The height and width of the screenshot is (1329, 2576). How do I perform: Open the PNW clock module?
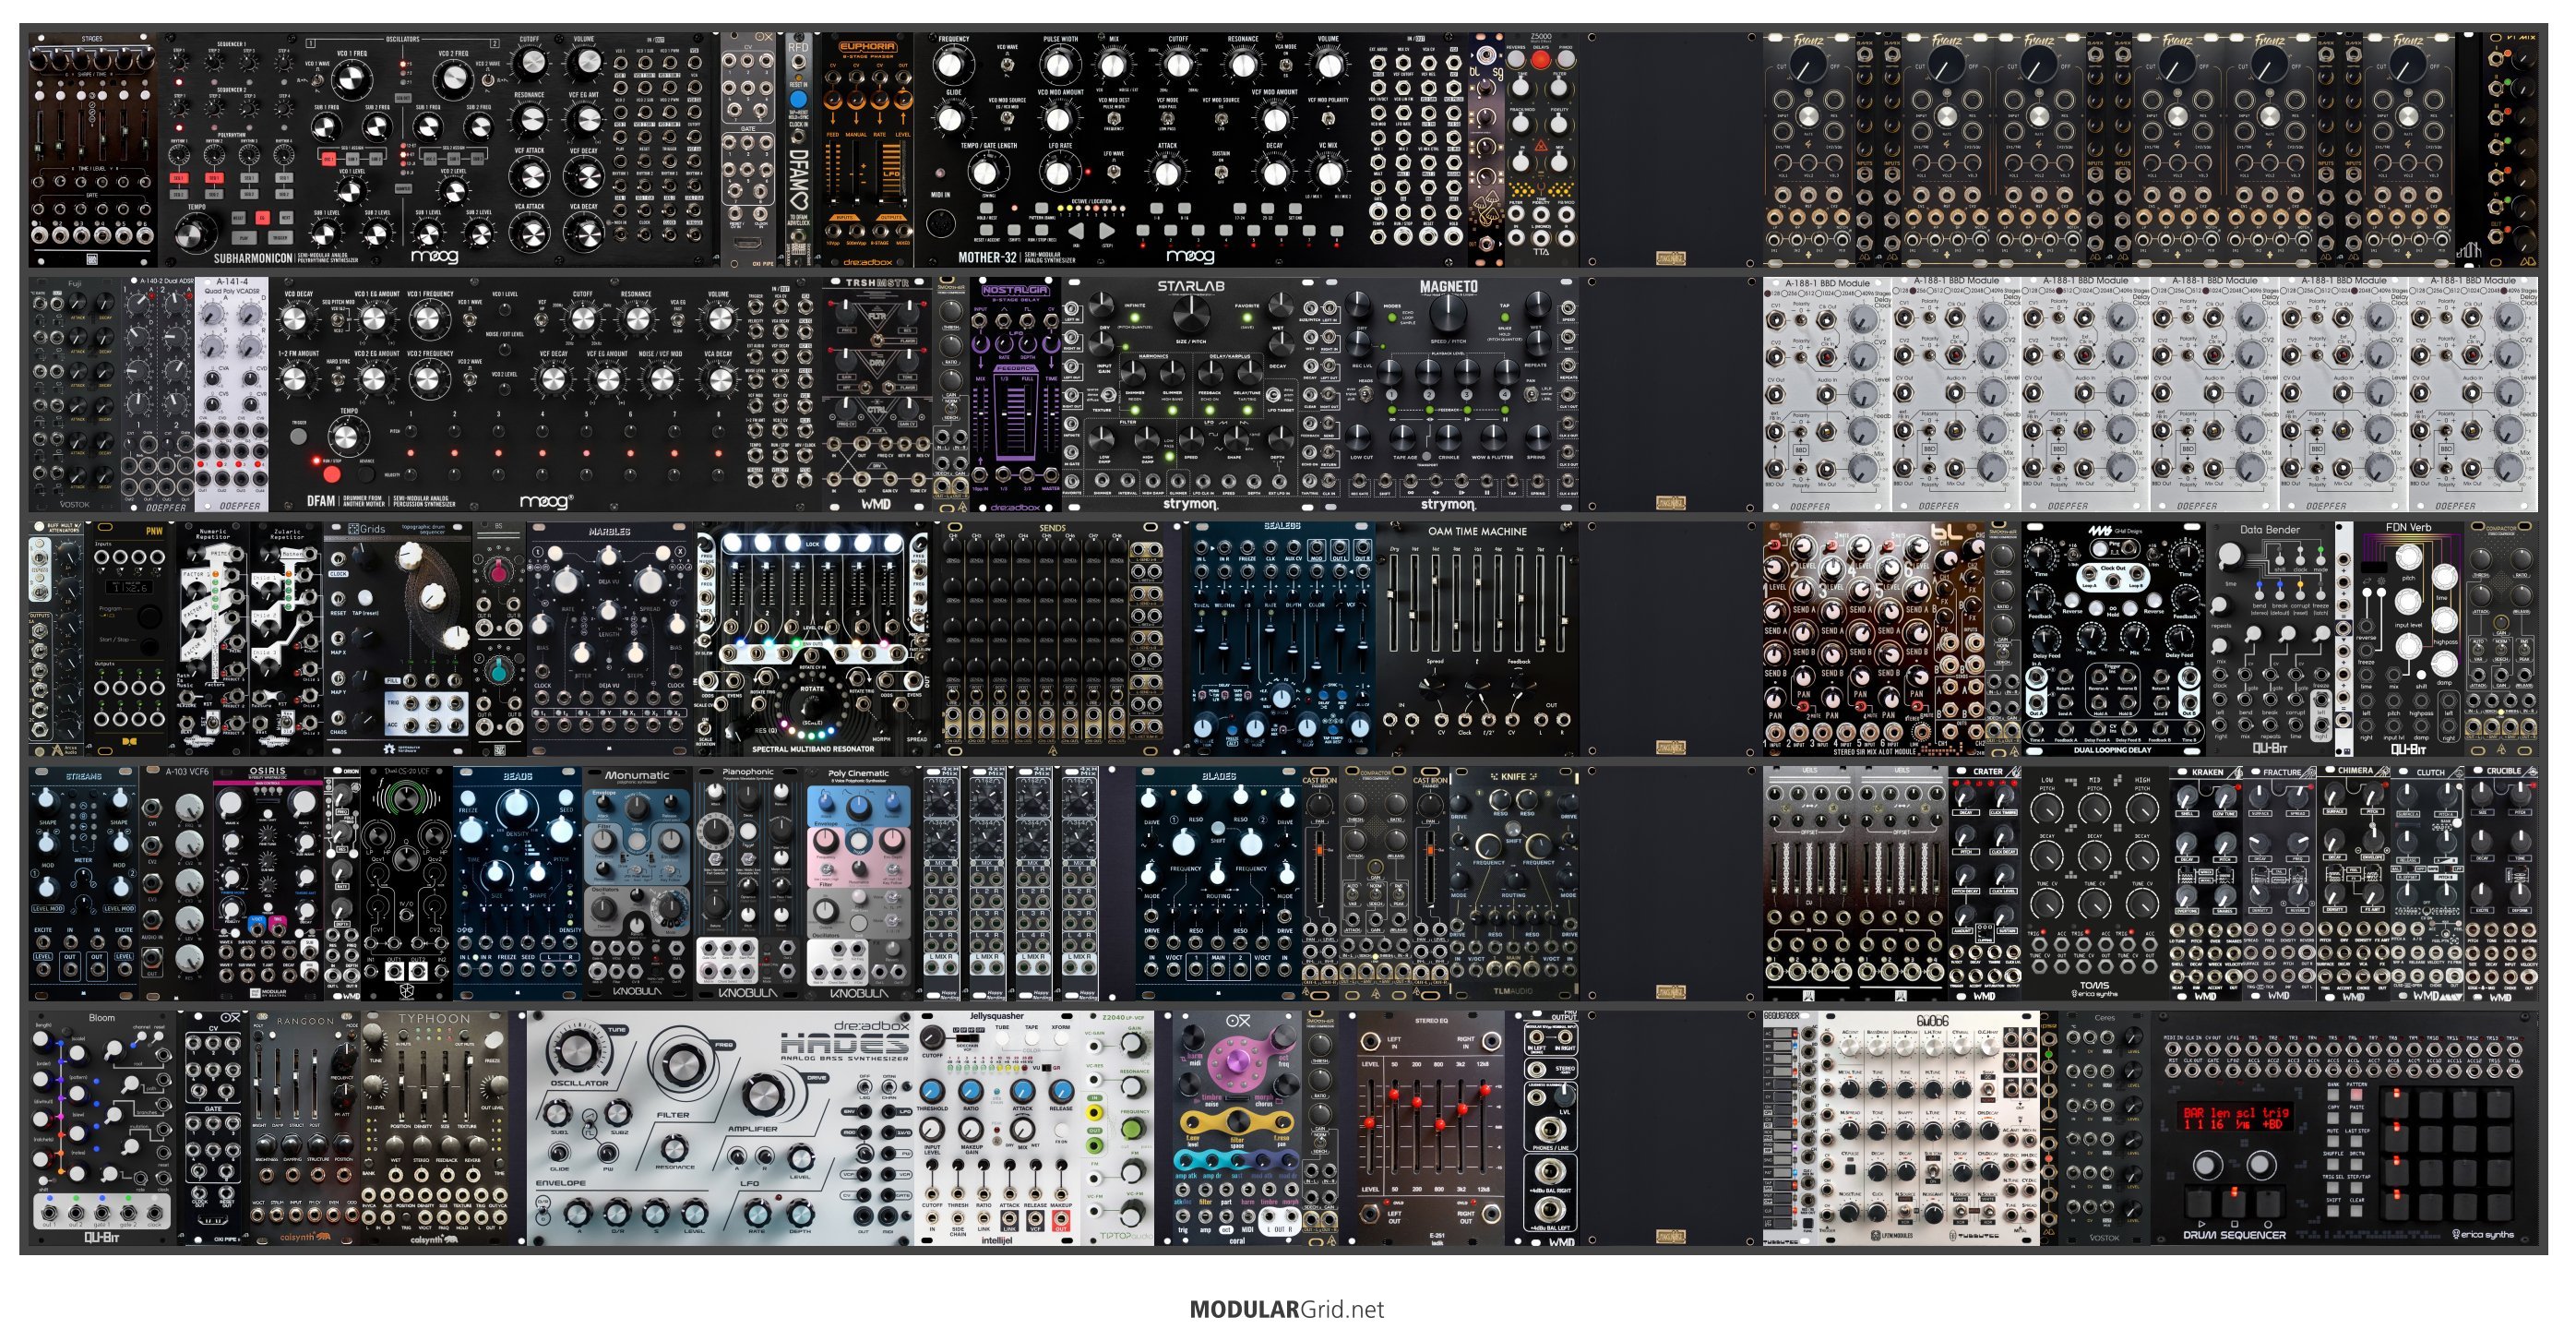[130, 638]
